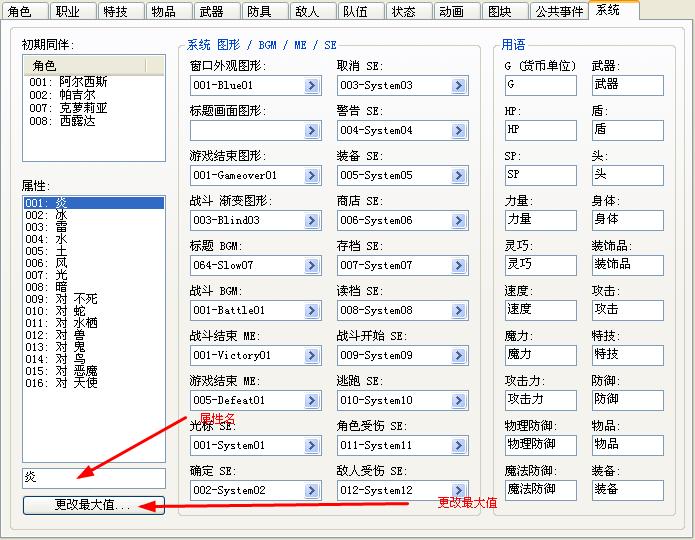This screenshot has width=695, height=540.
Task: Go to the 武器 tab
Action: point(216,12)
